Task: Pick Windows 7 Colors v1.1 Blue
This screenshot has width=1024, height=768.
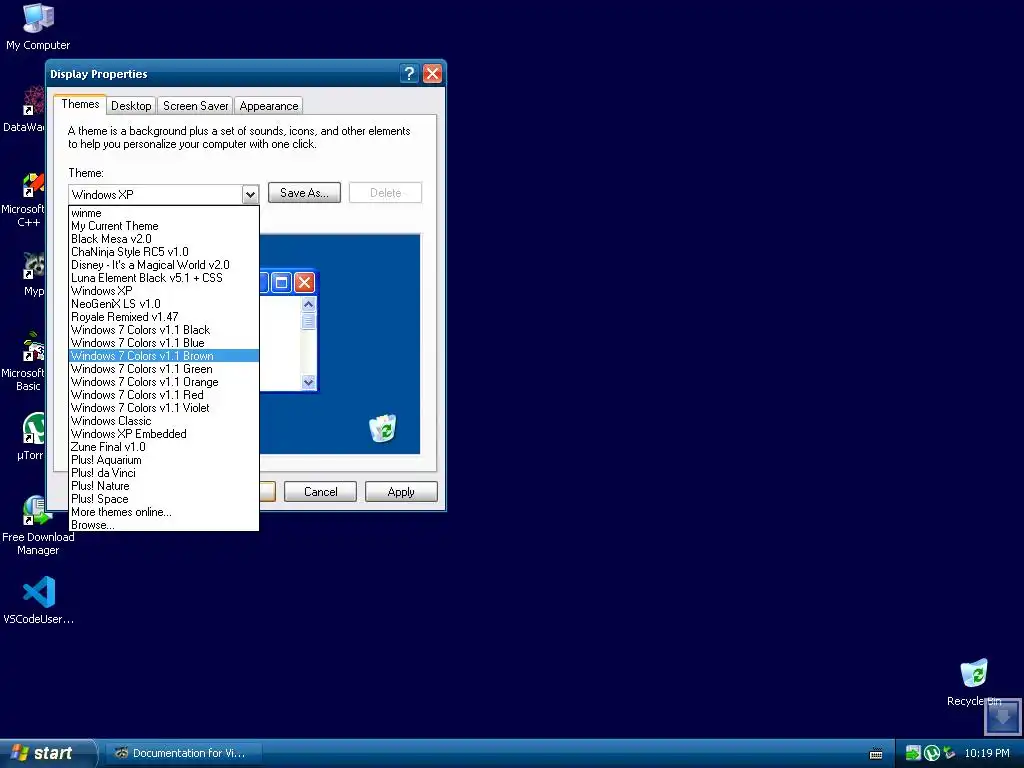Action: (164, 343)
